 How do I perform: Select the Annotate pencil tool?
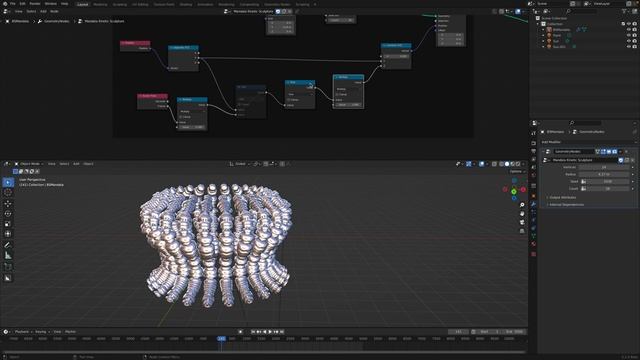click(8, 245)
